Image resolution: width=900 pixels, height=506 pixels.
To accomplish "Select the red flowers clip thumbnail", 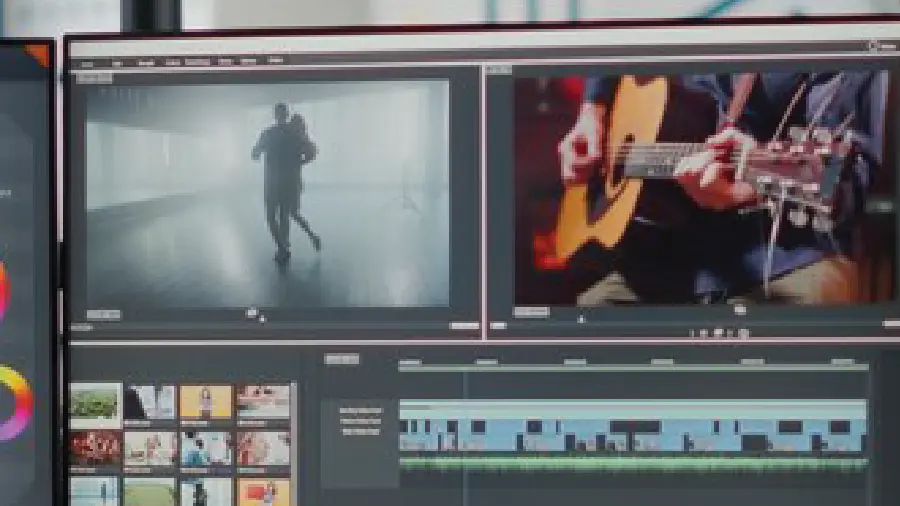I will pyautogui.click(x=95, y=448).
